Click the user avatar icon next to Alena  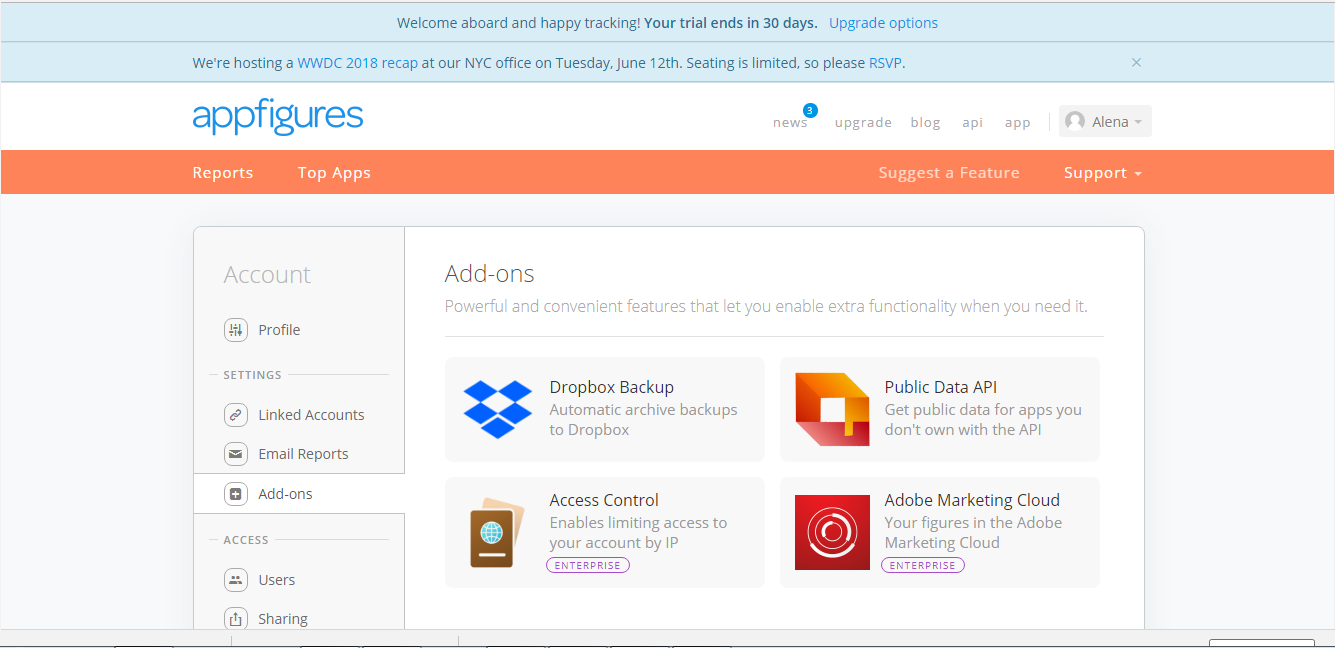pyautogui.click(x=1075, y=121)
